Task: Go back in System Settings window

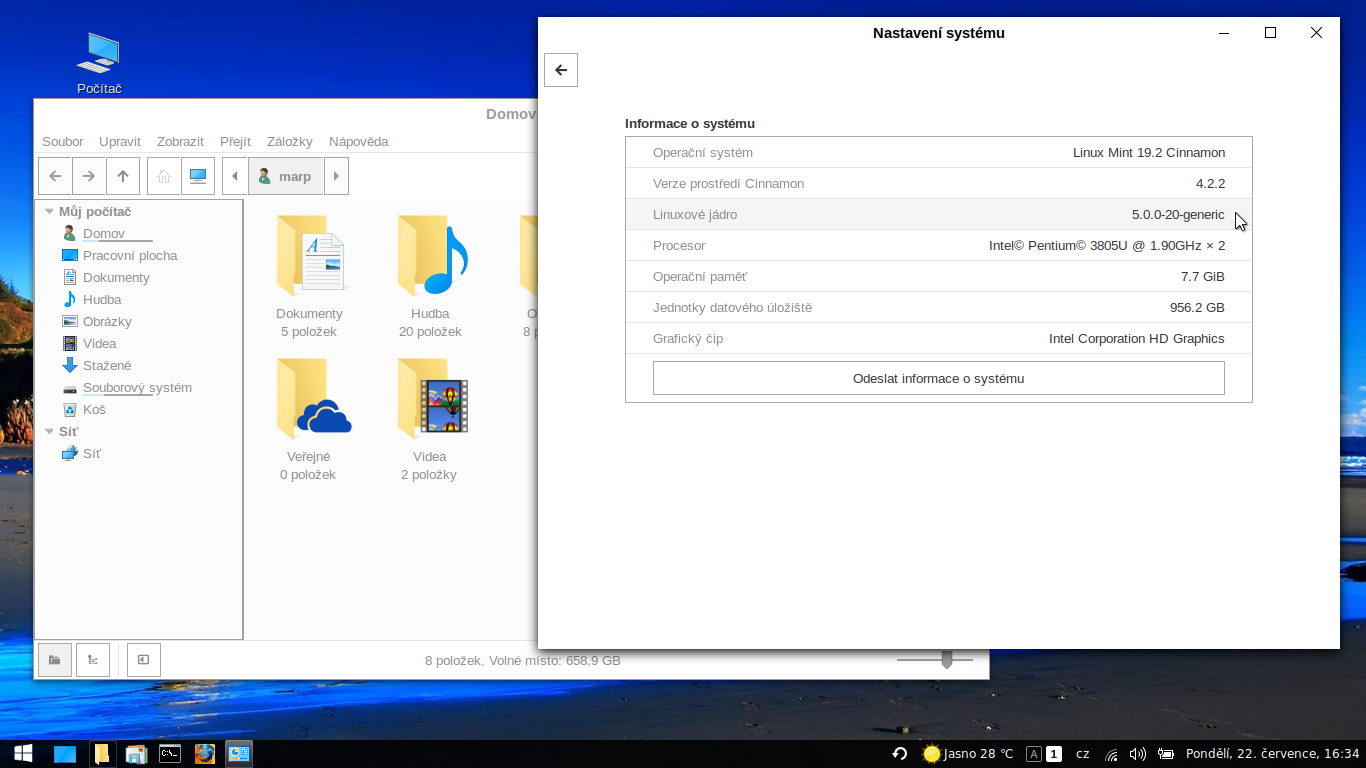Action: pyautogui.click(x=561, y=70)
